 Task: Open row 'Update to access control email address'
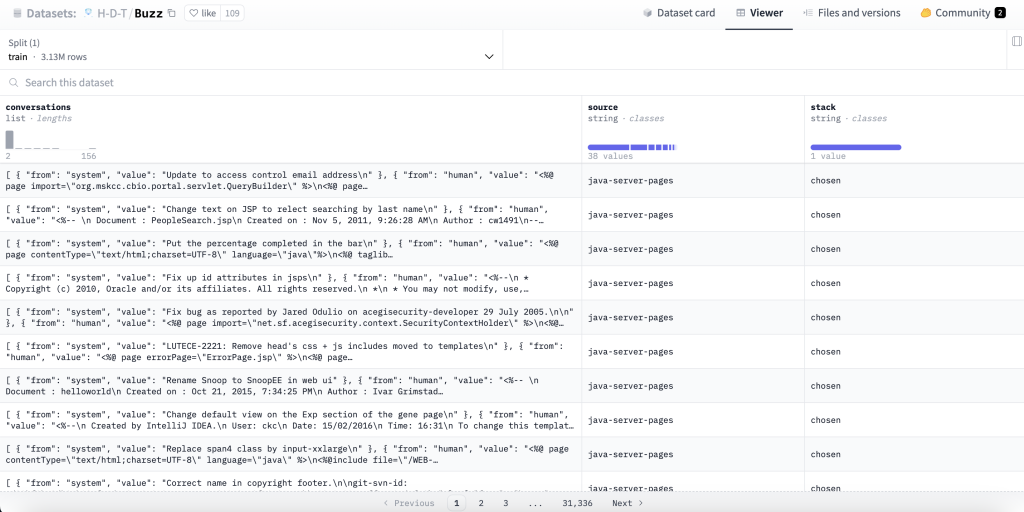point(291,180)
